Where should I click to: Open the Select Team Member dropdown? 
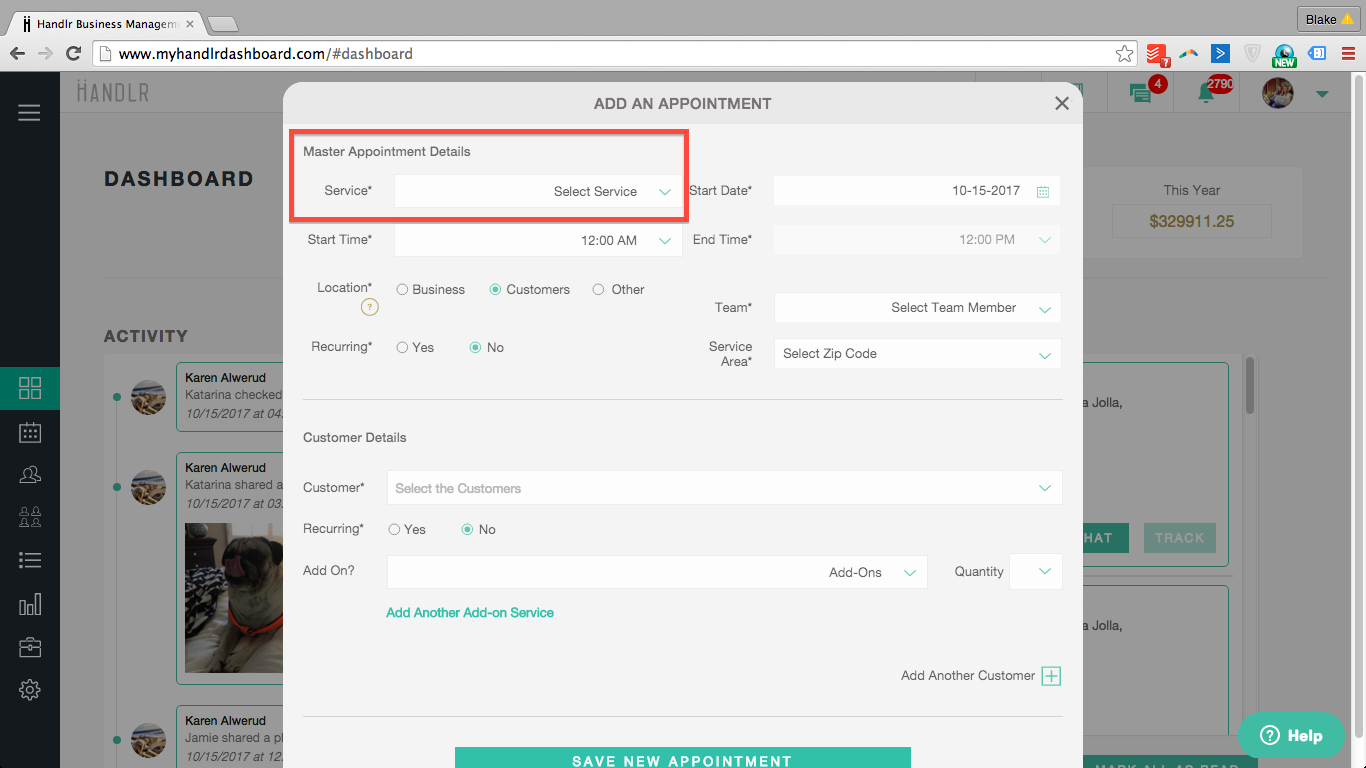pos(916,308)
